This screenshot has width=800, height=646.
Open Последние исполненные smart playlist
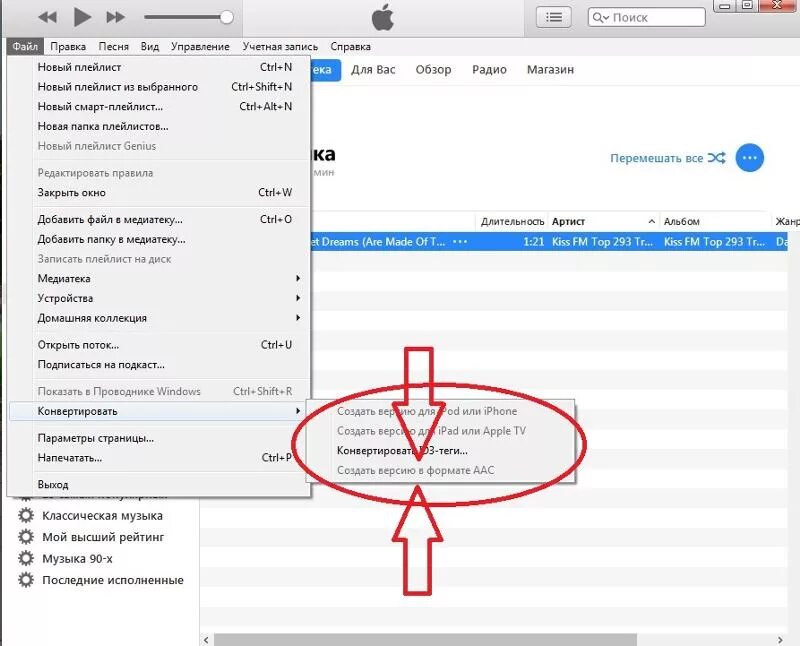113,580
